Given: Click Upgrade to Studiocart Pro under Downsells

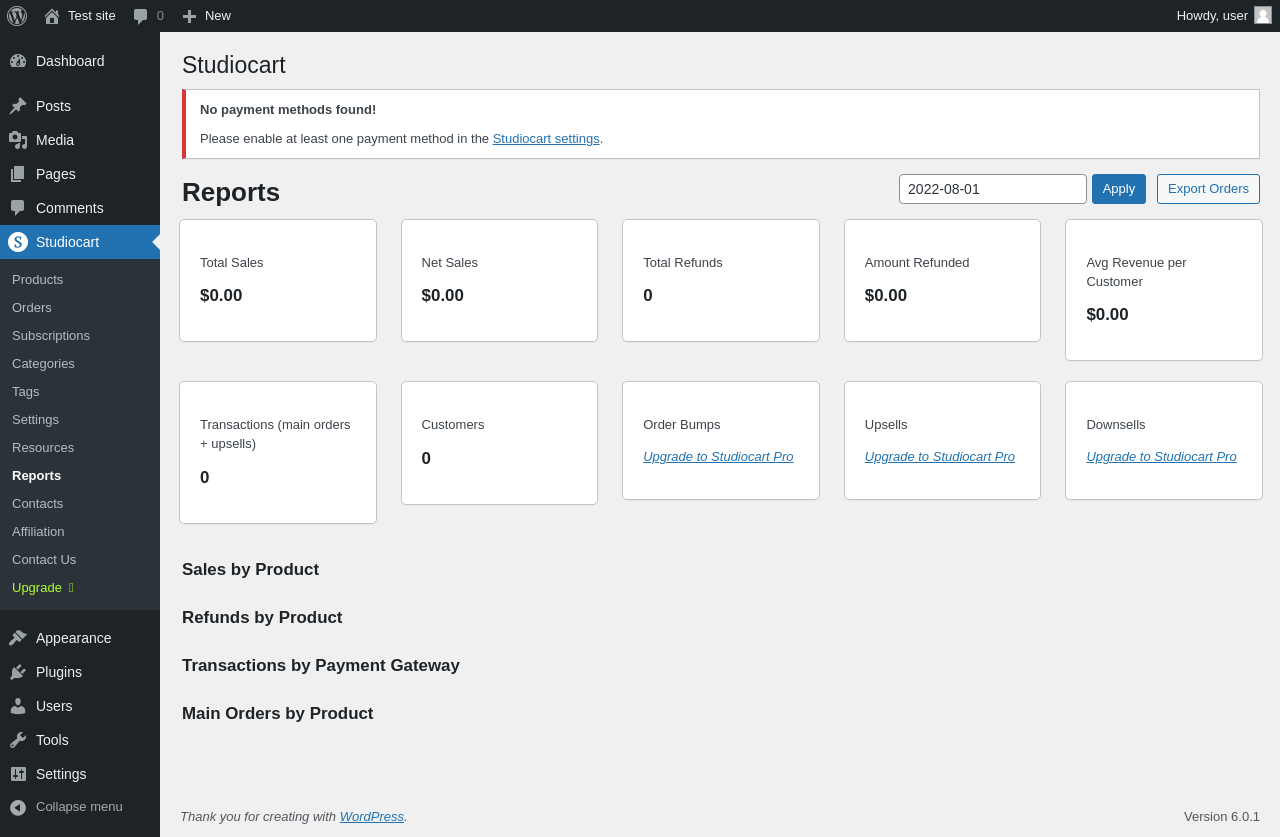Looking at the screenshot, I should click(x=1161, y=457).
